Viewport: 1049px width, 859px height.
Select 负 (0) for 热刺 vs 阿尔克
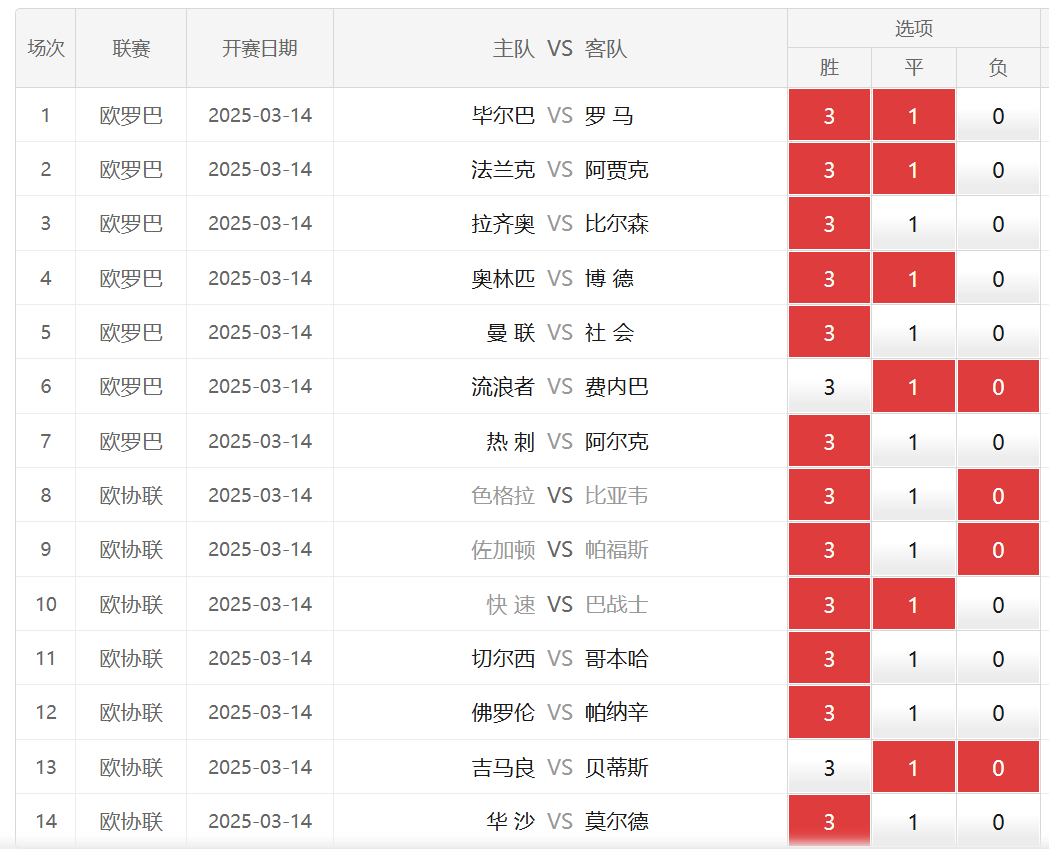[998, 442]
